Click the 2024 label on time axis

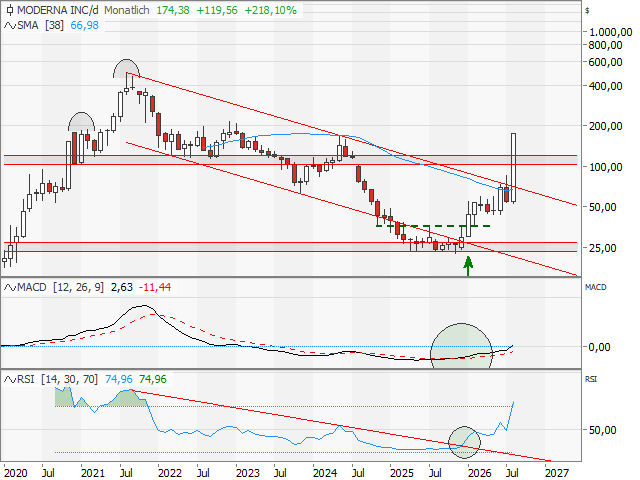(325, 473)
